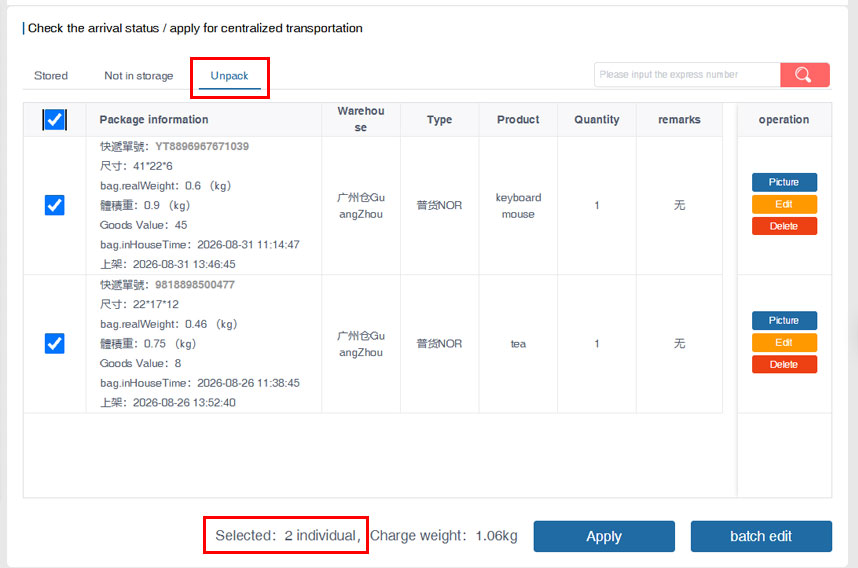This screenshot has width=858, height=568.
Task: Uncheck the 9818898500477 package checkbox
Action: point(54,344)
